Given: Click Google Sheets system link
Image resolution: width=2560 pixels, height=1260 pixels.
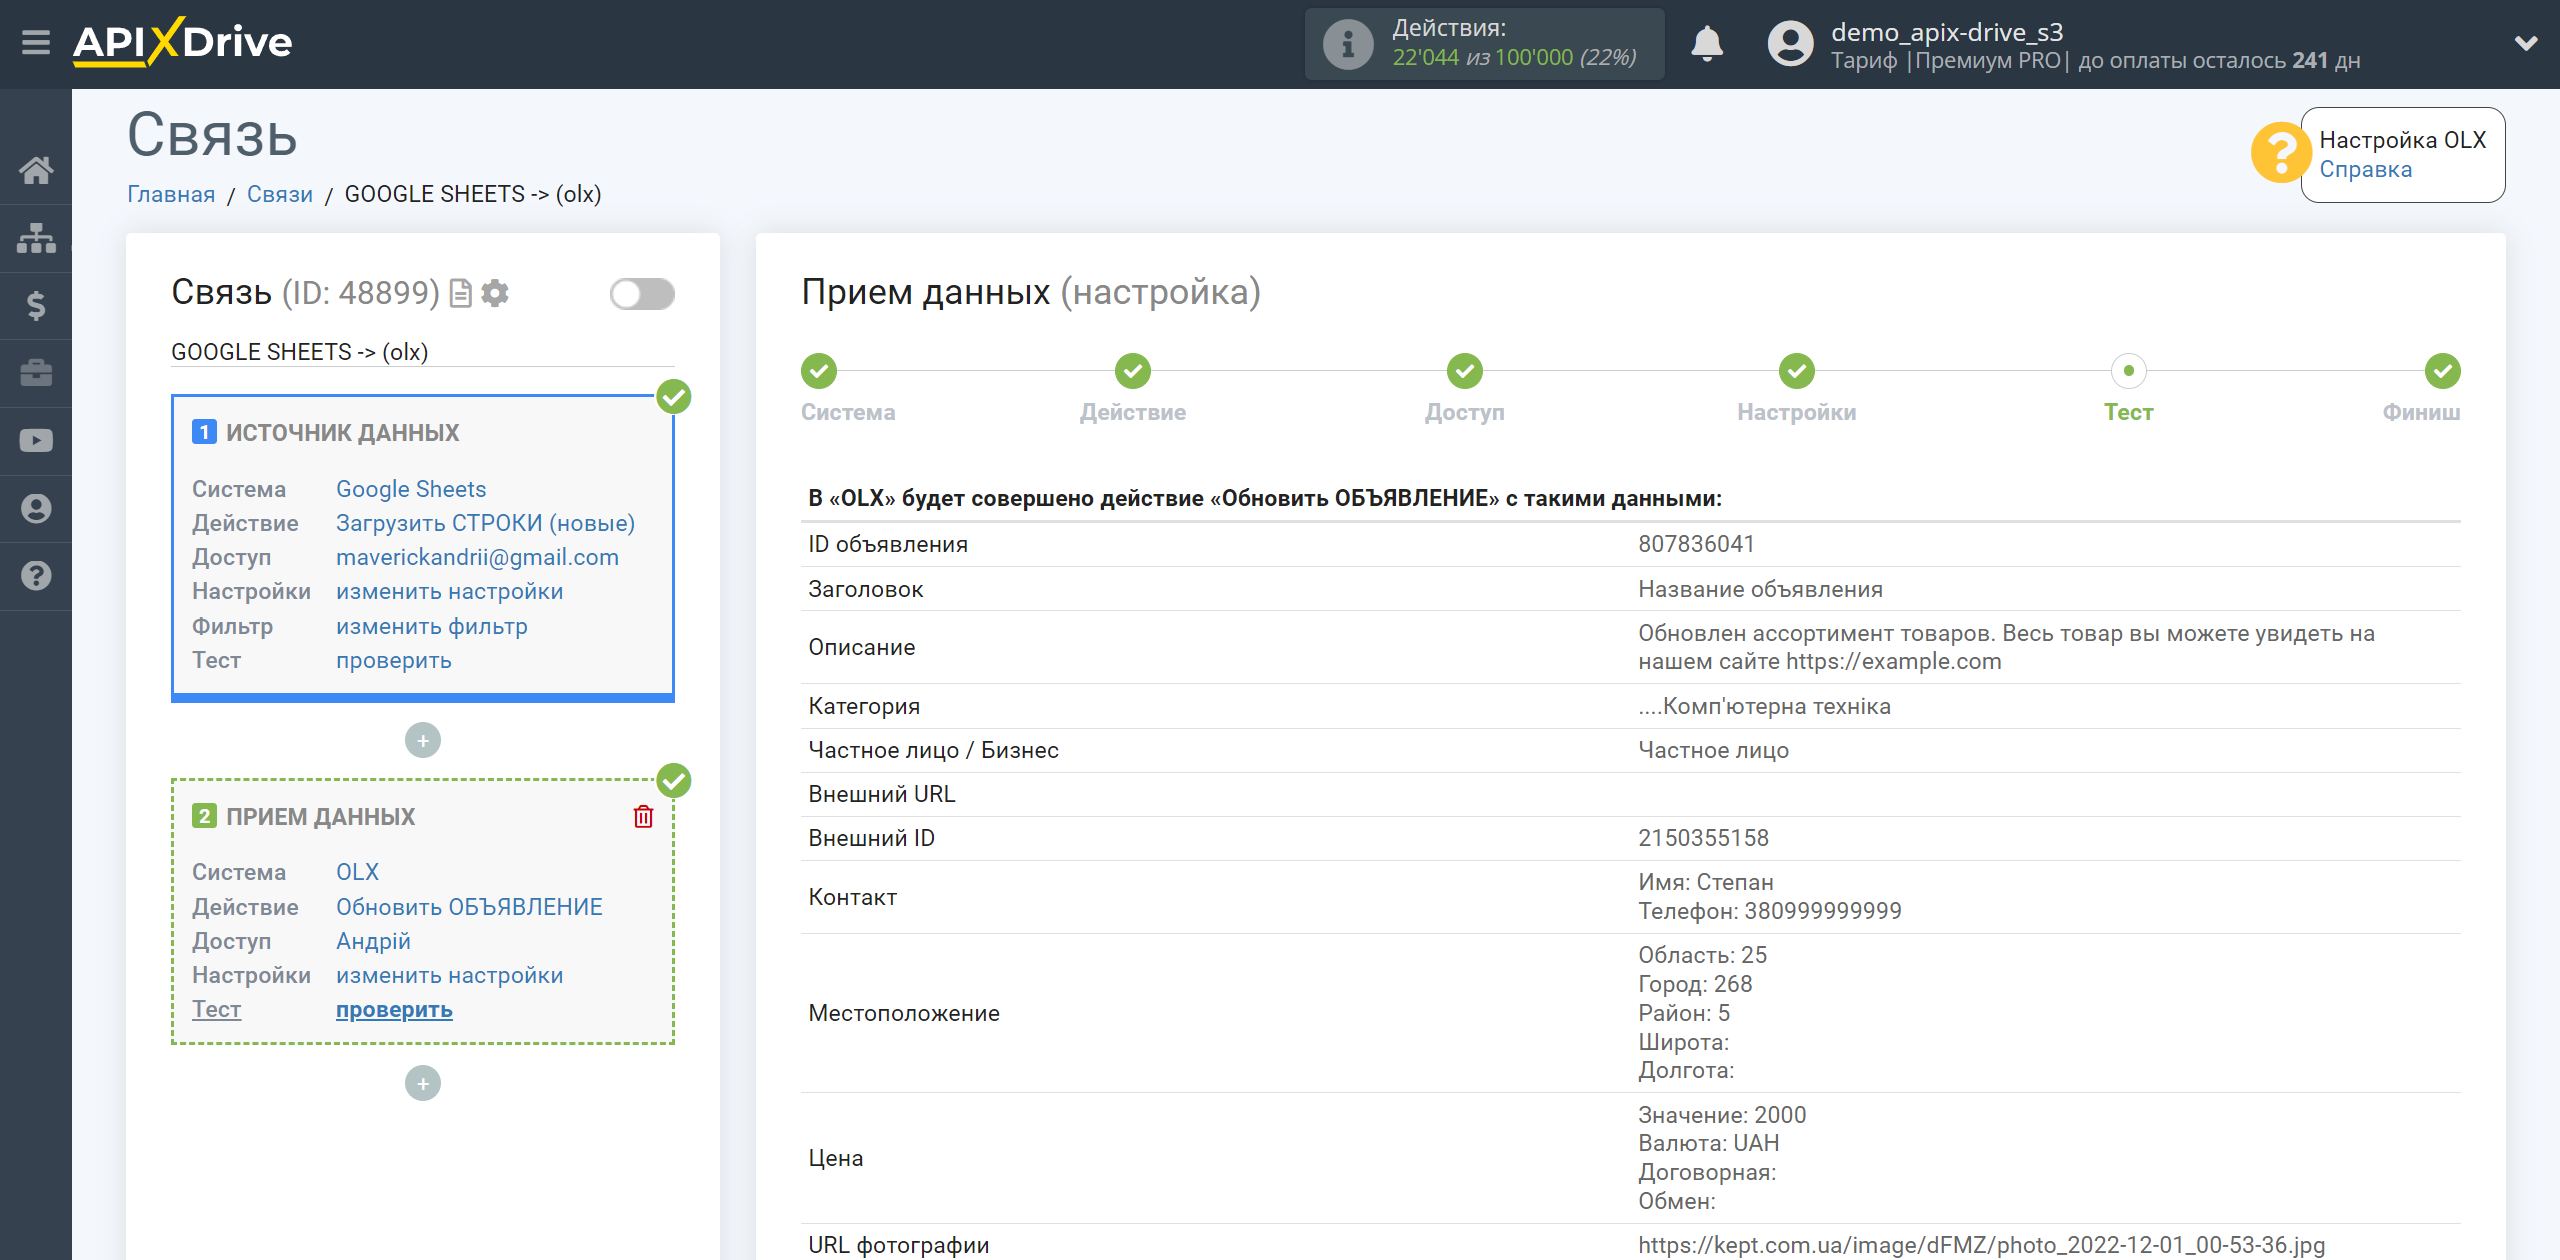Looking at the screenshot, I should [411, 489].
